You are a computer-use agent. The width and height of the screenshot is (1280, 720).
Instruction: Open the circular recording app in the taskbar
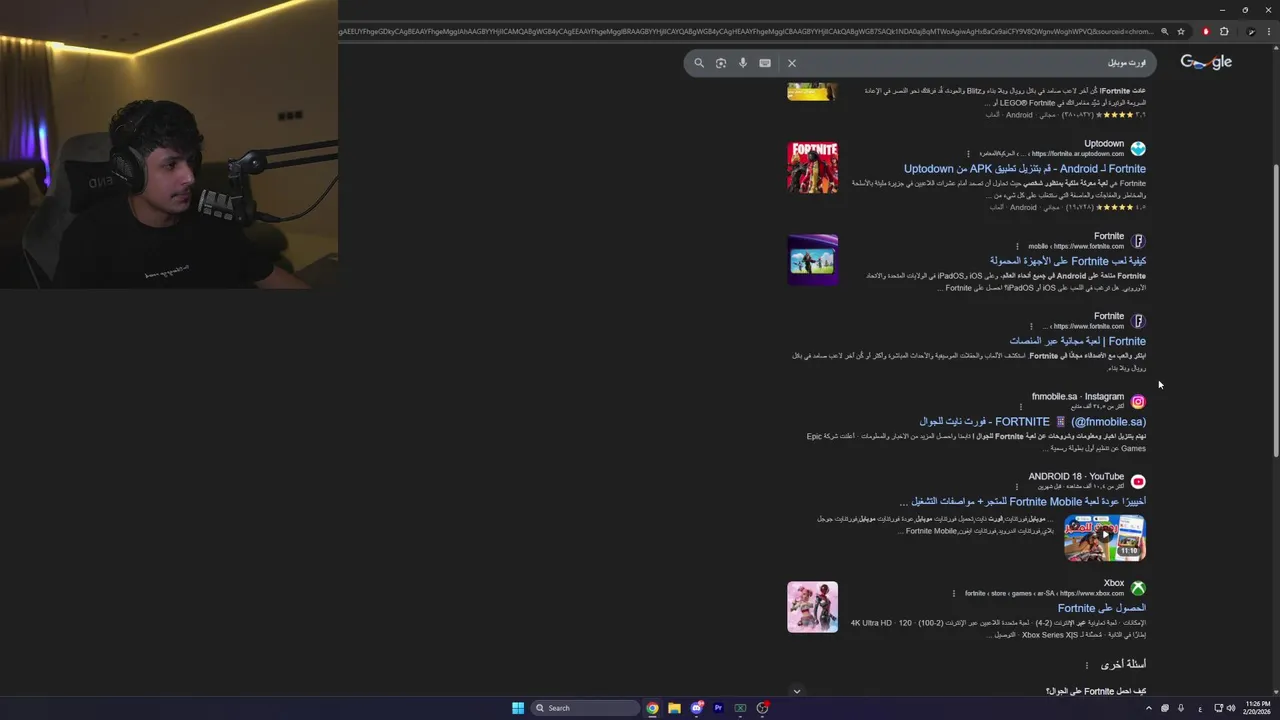(x=762, y=708)
